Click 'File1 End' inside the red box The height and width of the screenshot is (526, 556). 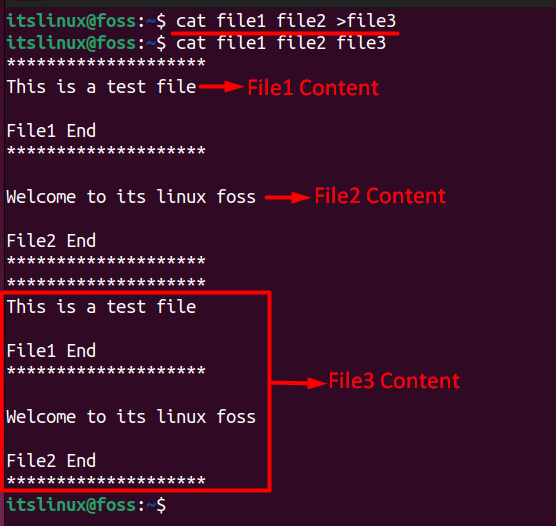[51, 351]
